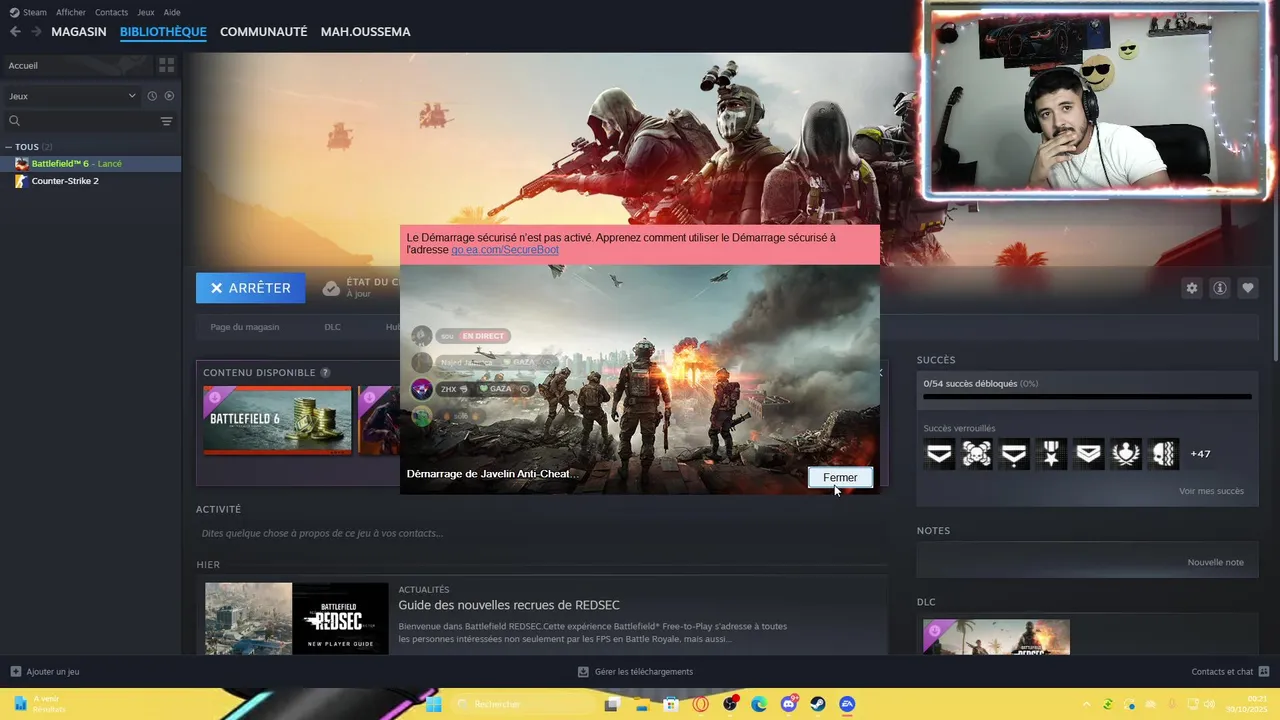Screen dimensions: 1280x720
Task: Click the activity comment input field
Action: point(541,533)
